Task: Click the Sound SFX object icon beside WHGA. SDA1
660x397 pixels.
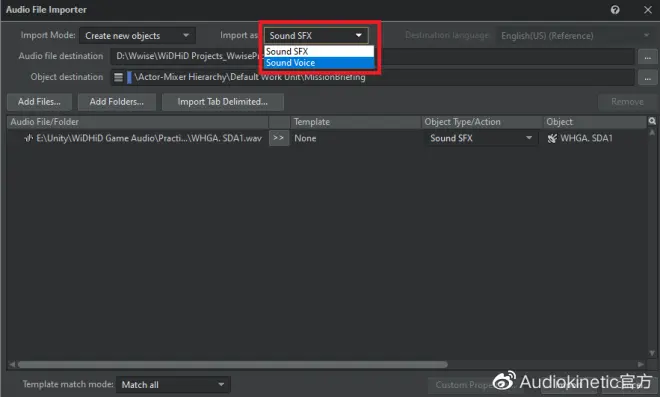Action: point(552,138)
